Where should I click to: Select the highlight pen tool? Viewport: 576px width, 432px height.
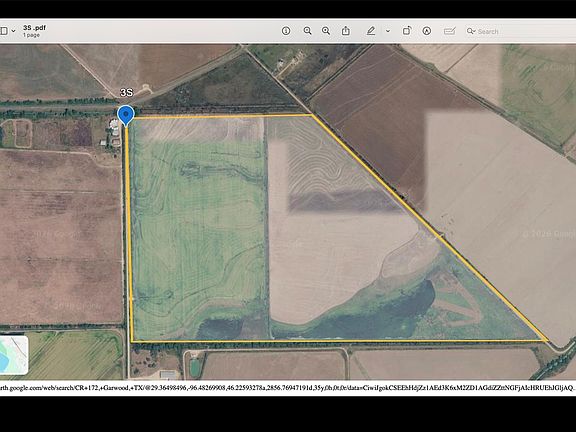tap(371, 31)
